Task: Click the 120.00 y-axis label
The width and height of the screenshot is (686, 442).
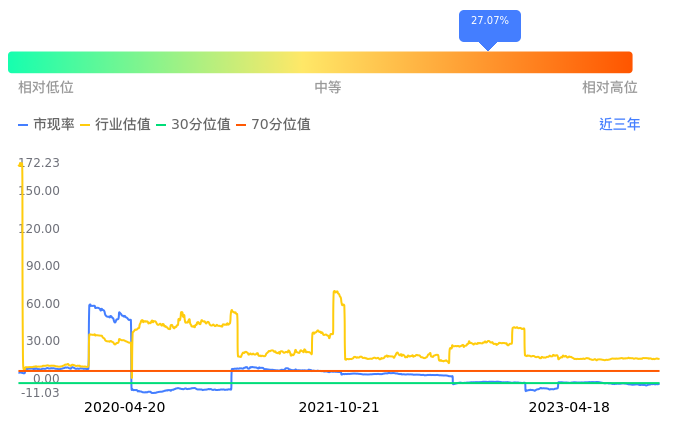Action: (40, 229)
